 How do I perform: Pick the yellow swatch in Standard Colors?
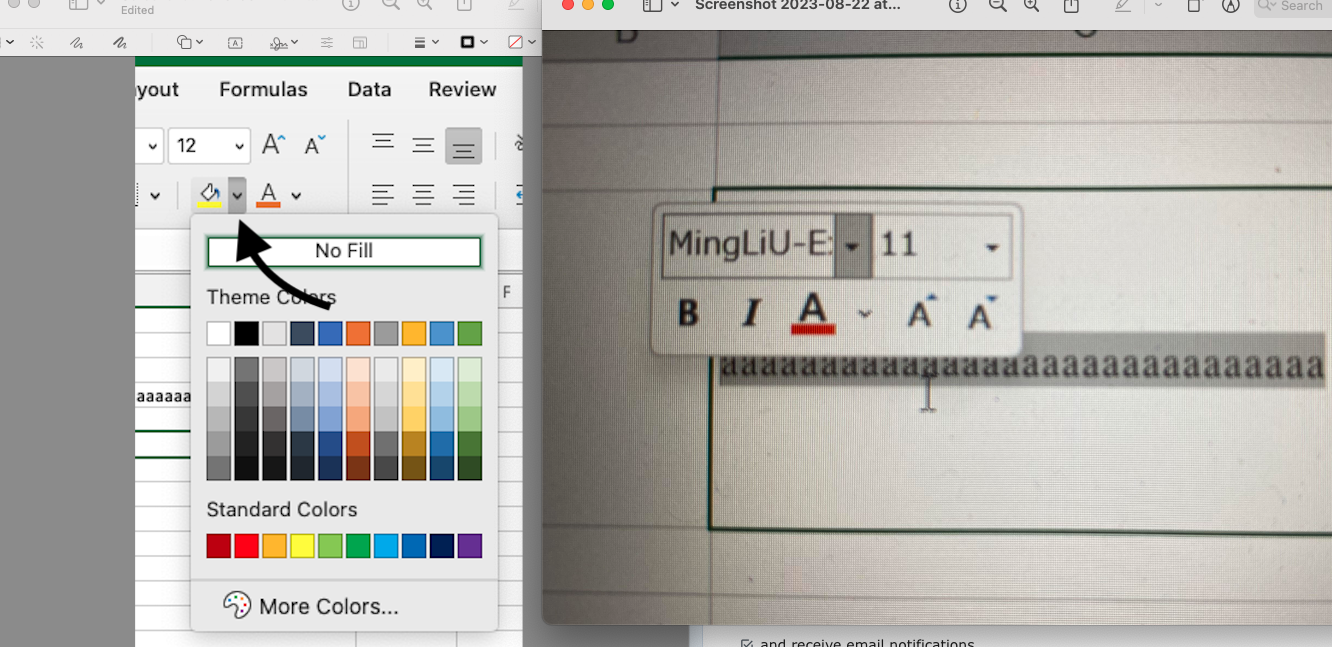click(302, 546)
